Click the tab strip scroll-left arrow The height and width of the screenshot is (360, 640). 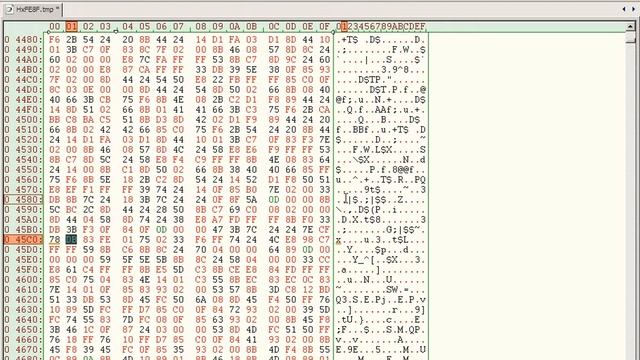pos(624,9)
